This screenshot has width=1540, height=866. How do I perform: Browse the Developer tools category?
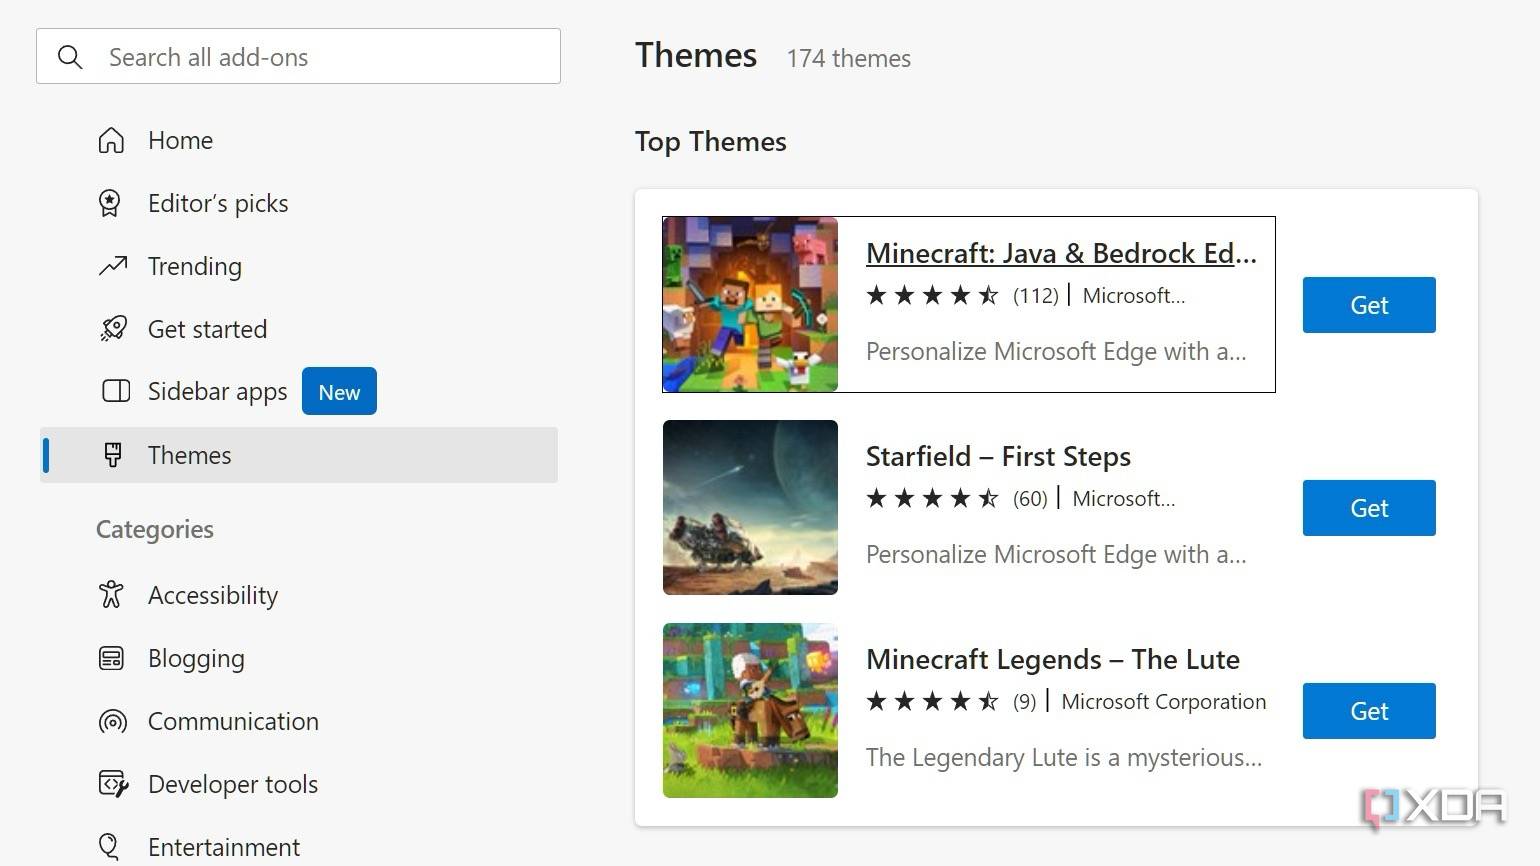pyautogui.click(x=233, y=784)
